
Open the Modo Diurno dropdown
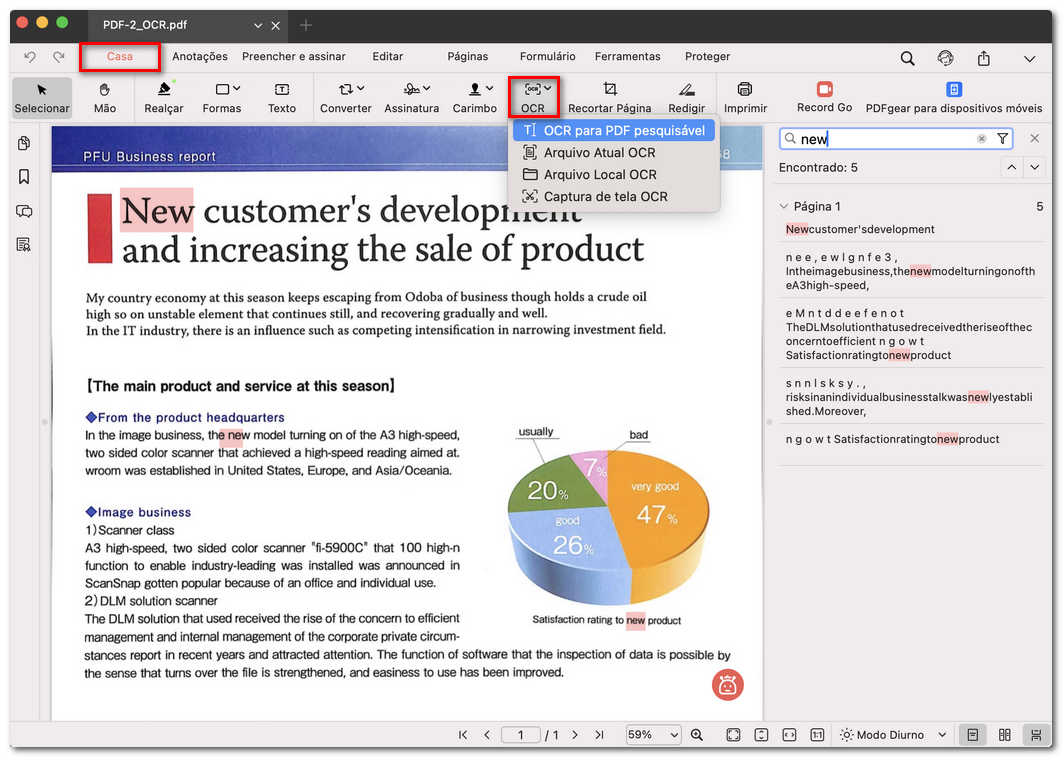pos(891,734)
